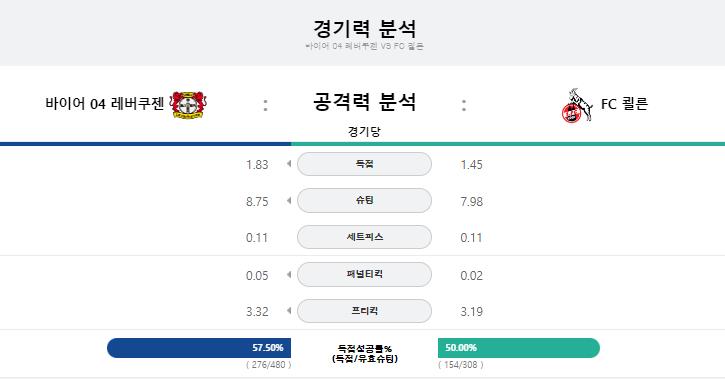725x379 pixels.
Task: Click the FC Köln goat crest
Action: [x=577, y=105]
